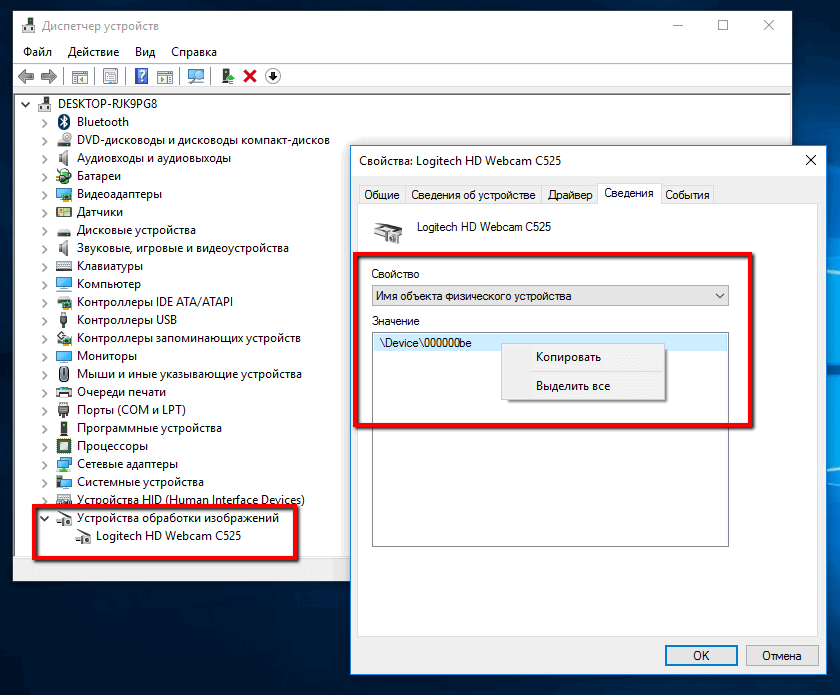This screenshot has width=840, height=695.
Task: Select Устройства HID tree item
Action: (x=190, y=499)
